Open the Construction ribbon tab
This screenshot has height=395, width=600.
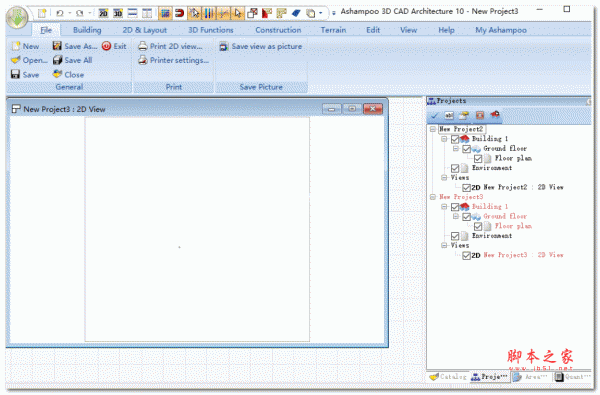tap(278, 30)
